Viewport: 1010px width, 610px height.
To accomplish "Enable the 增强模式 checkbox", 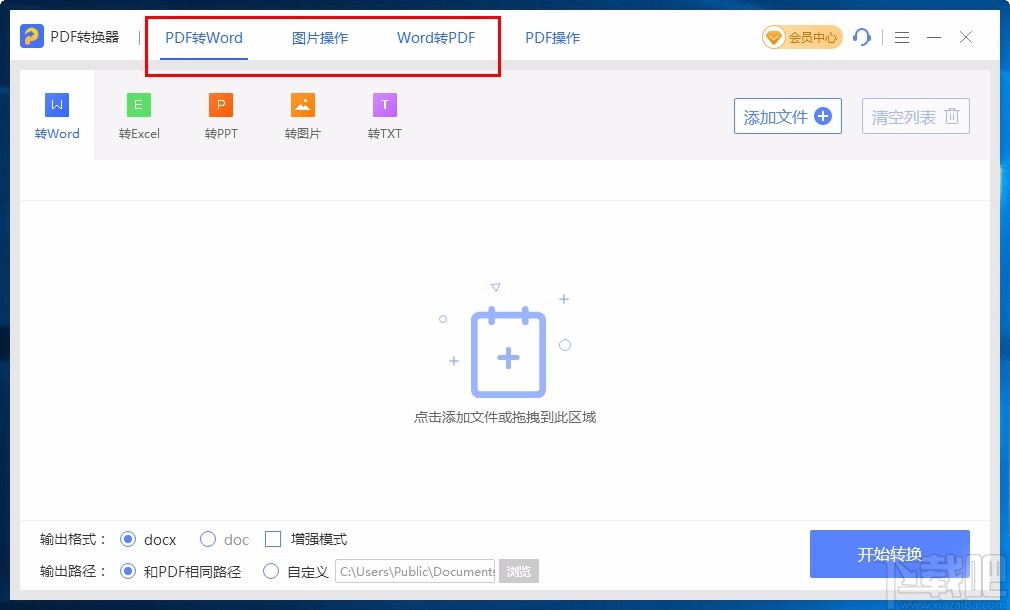I will tap(273, 539).
